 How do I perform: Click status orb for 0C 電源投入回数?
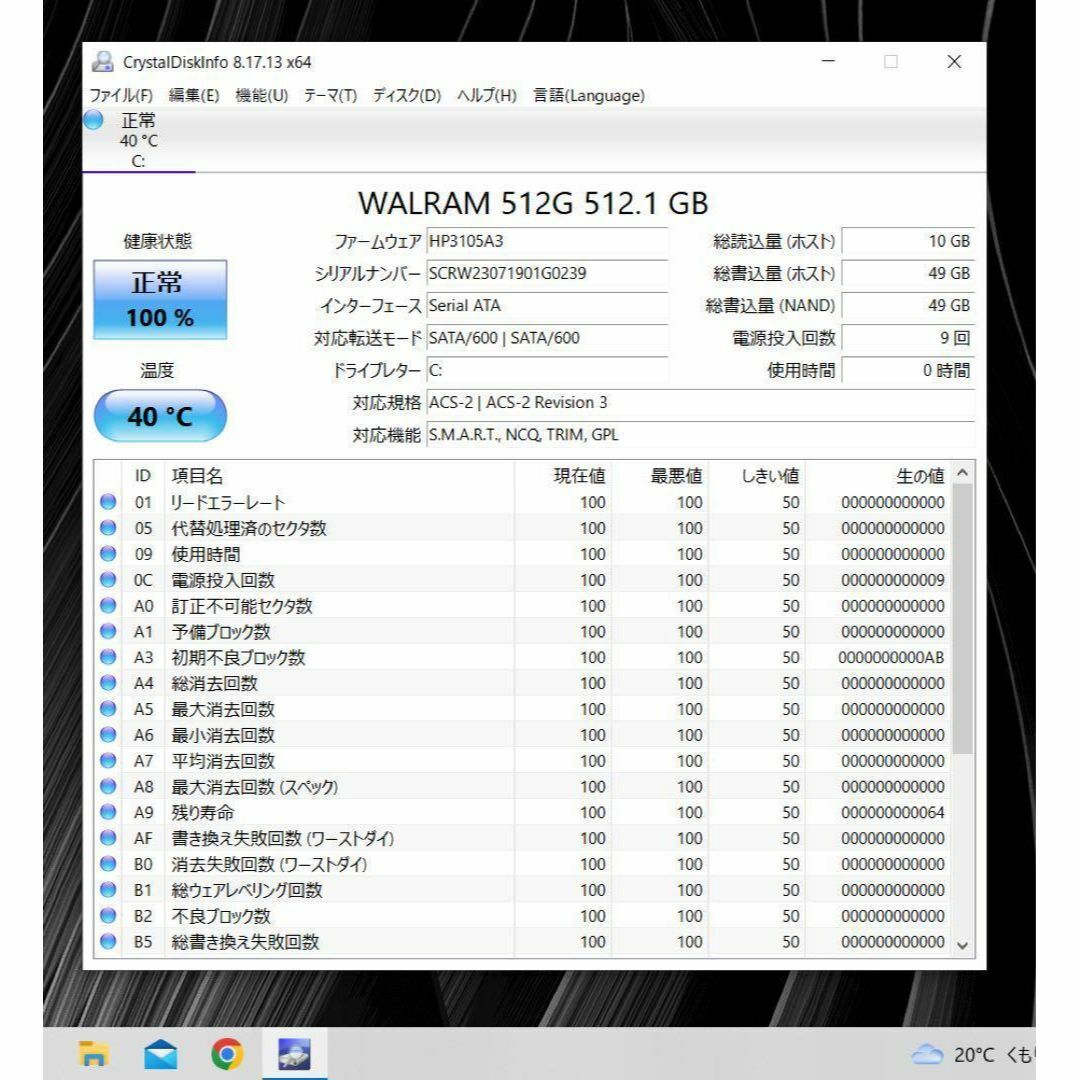(x=108, y=579)
